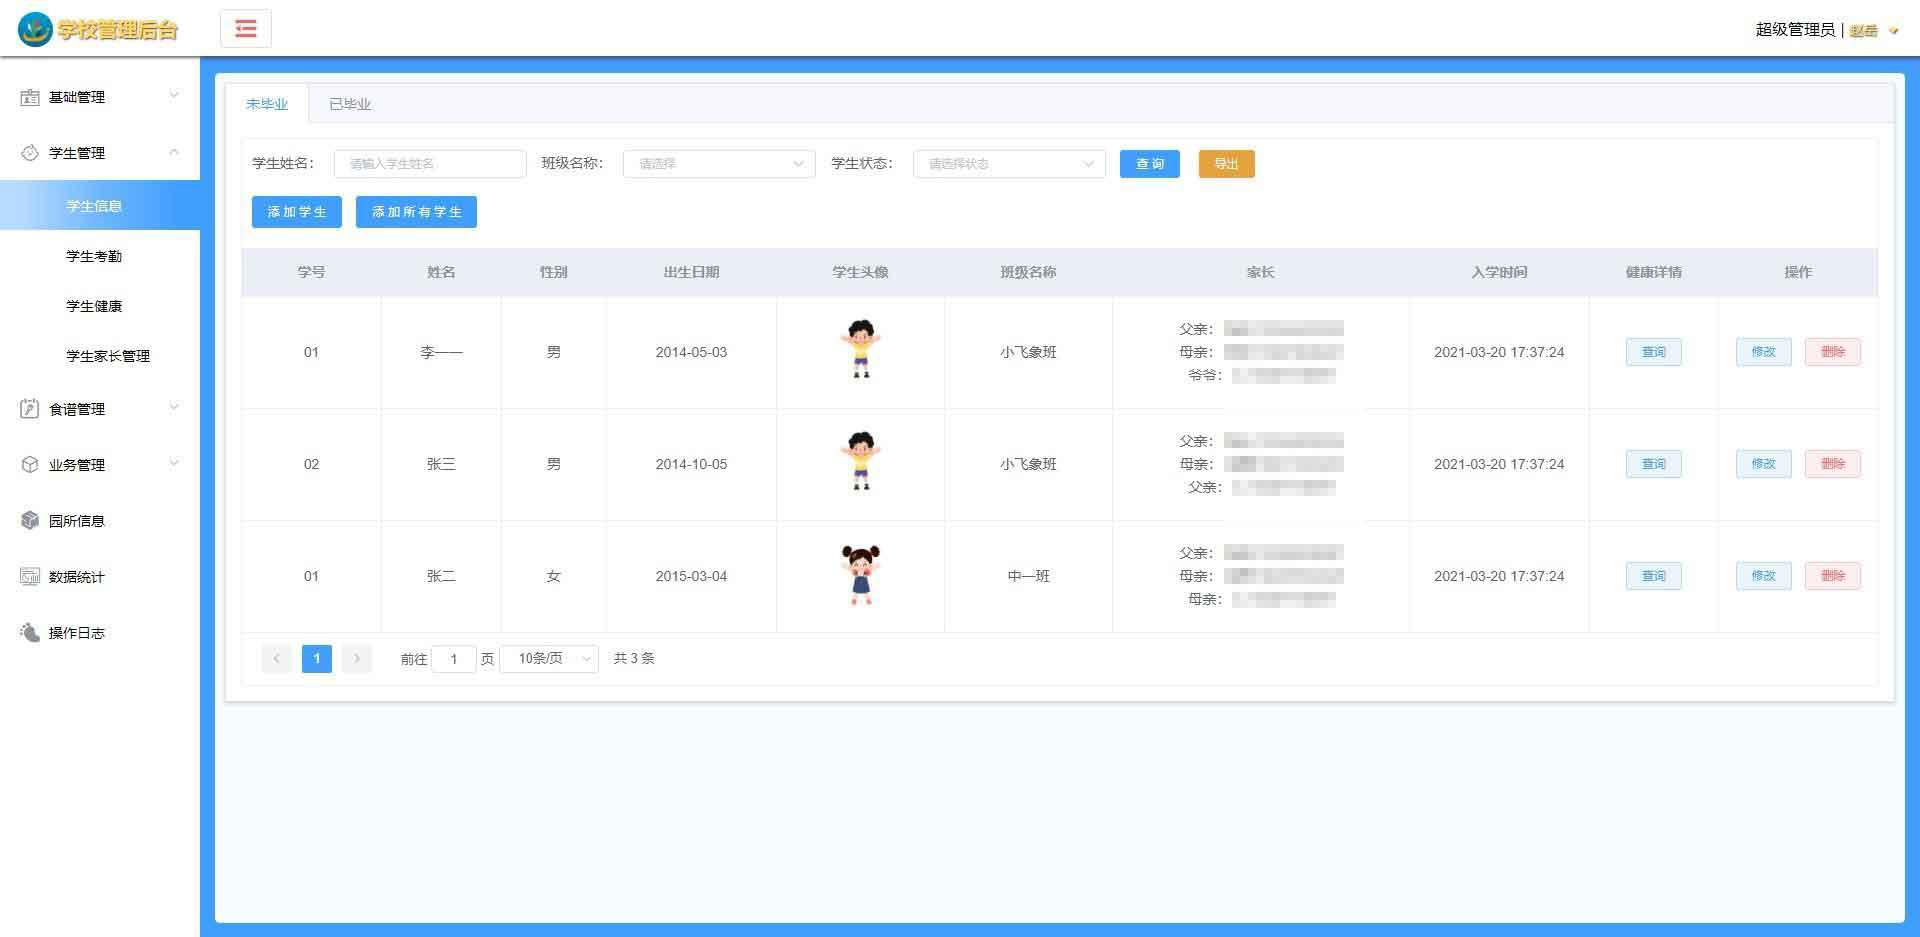
Task: Open the 学生状态 dropdown
Action: pyautogui.click(x=1009, y=164)
